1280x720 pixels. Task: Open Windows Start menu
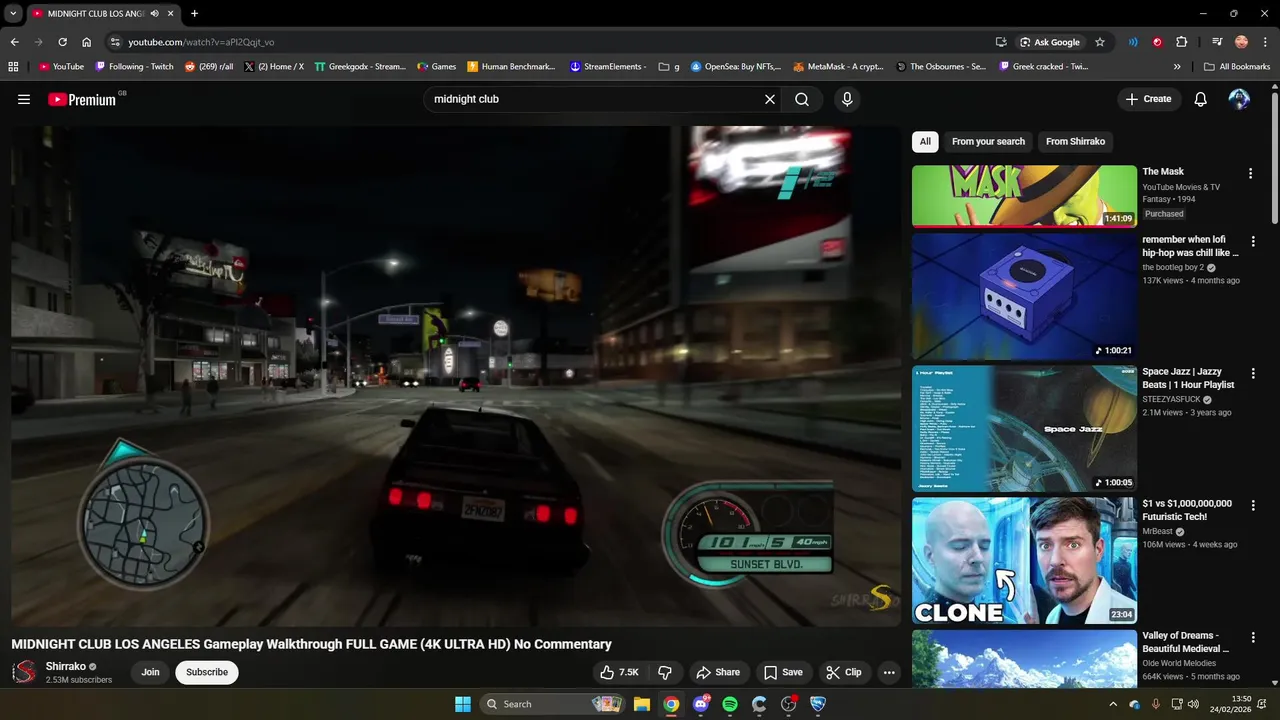tap(462, 704)
